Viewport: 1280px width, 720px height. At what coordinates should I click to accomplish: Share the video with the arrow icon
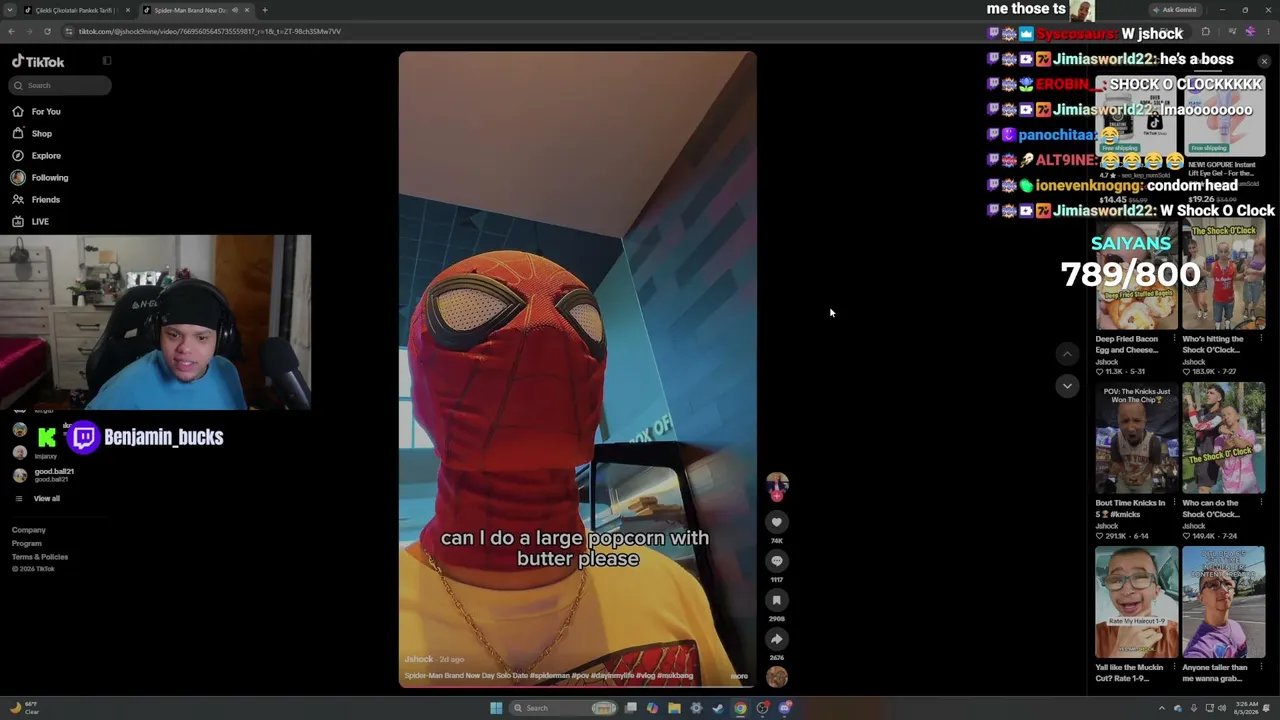click(x=776, y=639)
